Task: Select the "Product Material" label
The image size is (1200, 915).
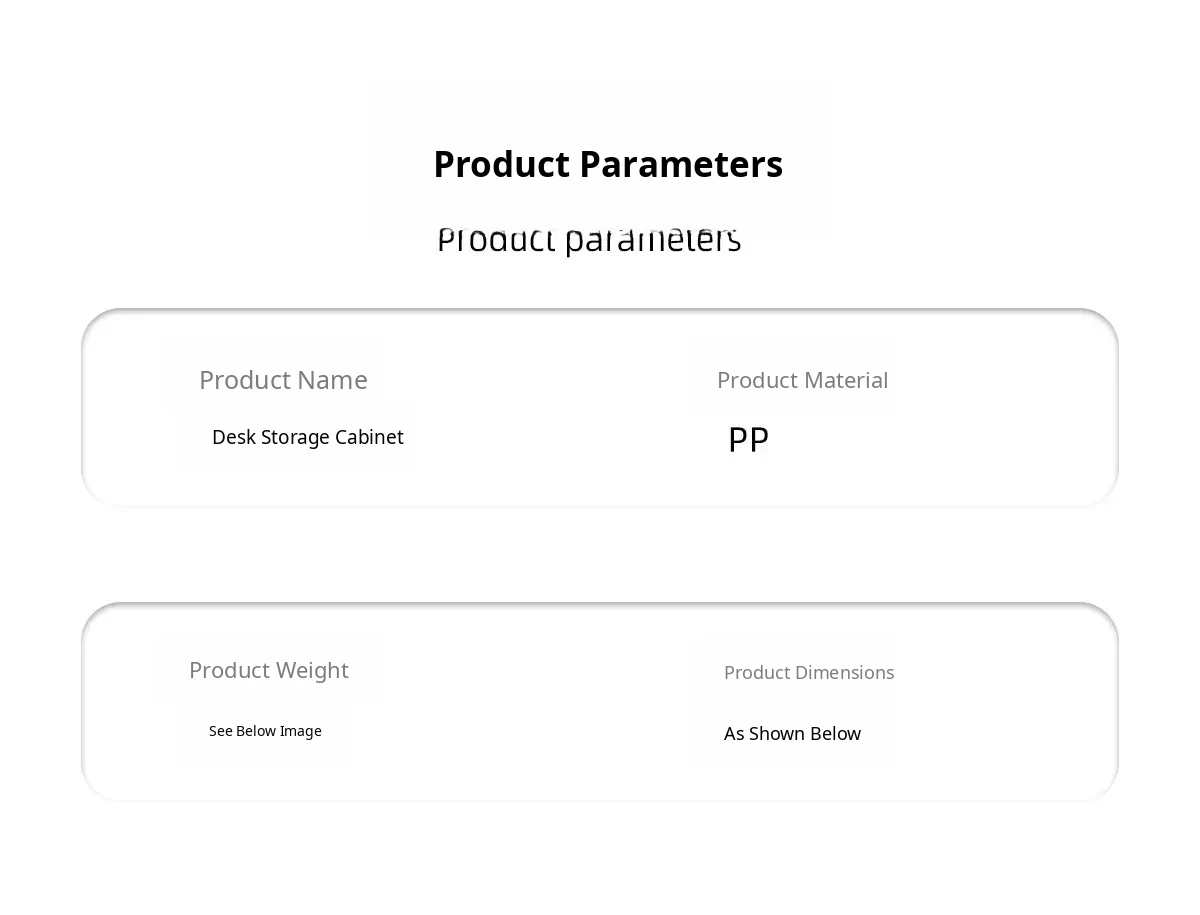Action: [x=802, y=380]
